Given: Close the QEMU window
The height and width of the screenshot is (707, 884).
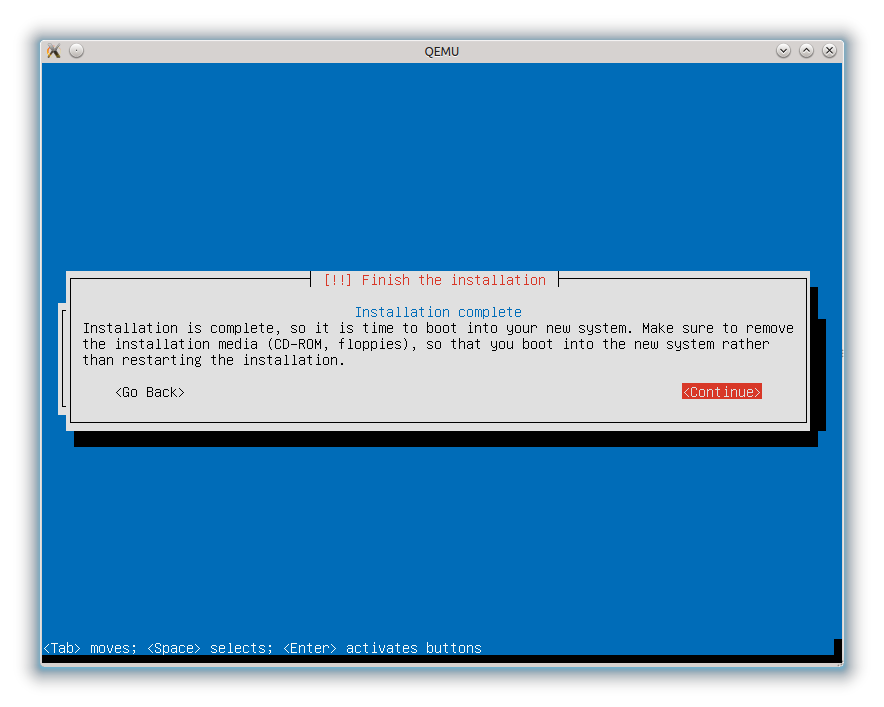Looking at the screenshot, I should pos(829,51).
